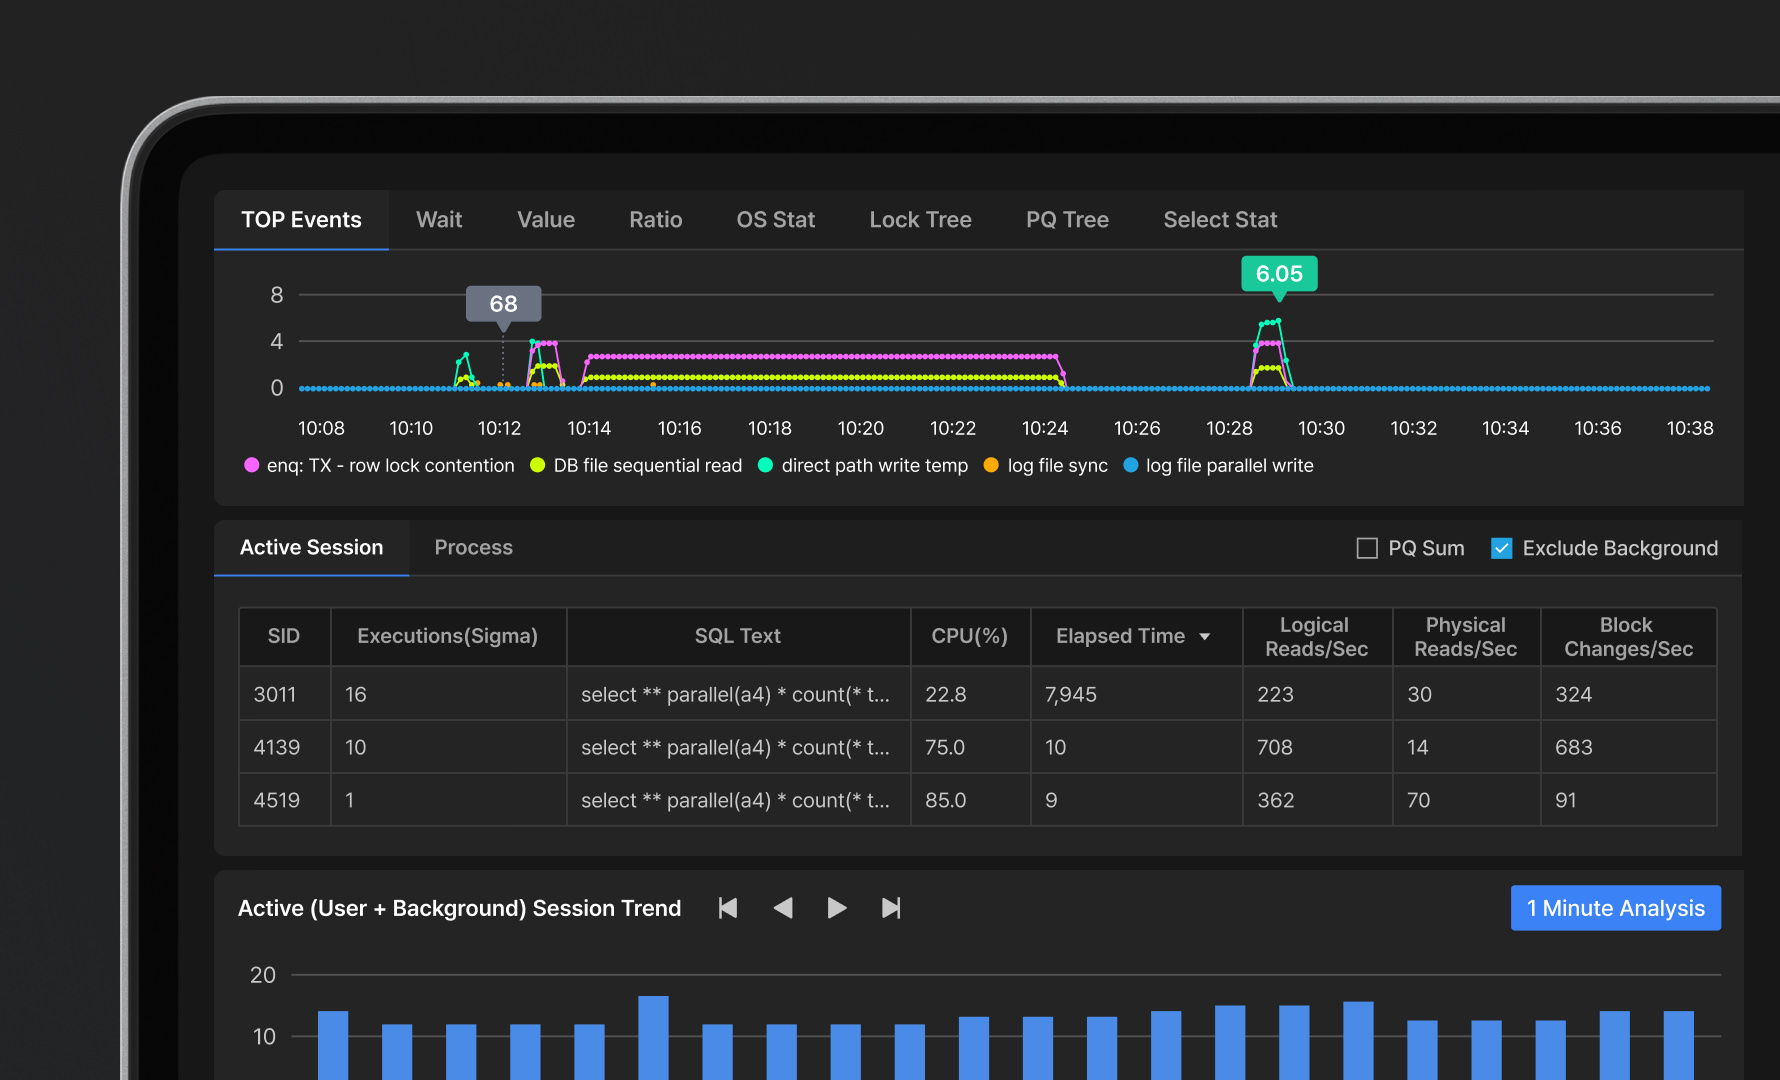The height and width of the screenshot is (1080, 1780).
Task: Toggle log file sync legend dot
Action: click(991, 465)
